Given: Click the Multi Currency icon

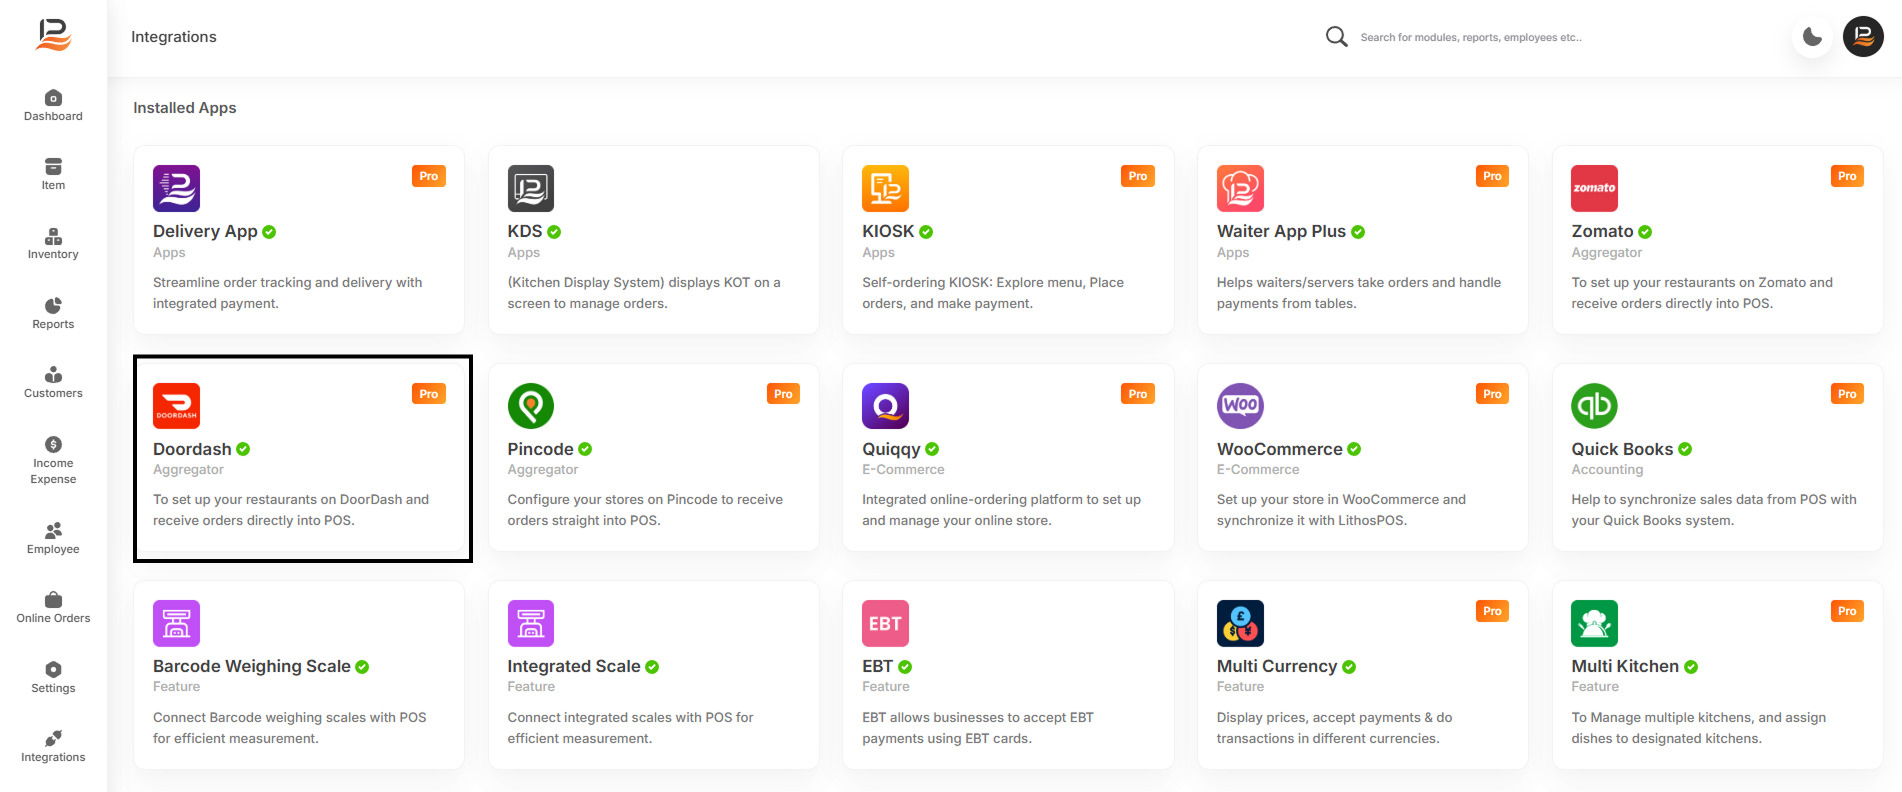Looking at the screenshot, I should pyautogui.click(x=1240, y=623).
